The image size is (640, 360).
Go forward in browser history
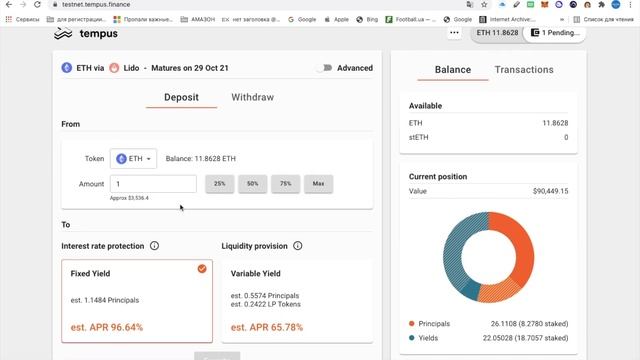[23, 4]
